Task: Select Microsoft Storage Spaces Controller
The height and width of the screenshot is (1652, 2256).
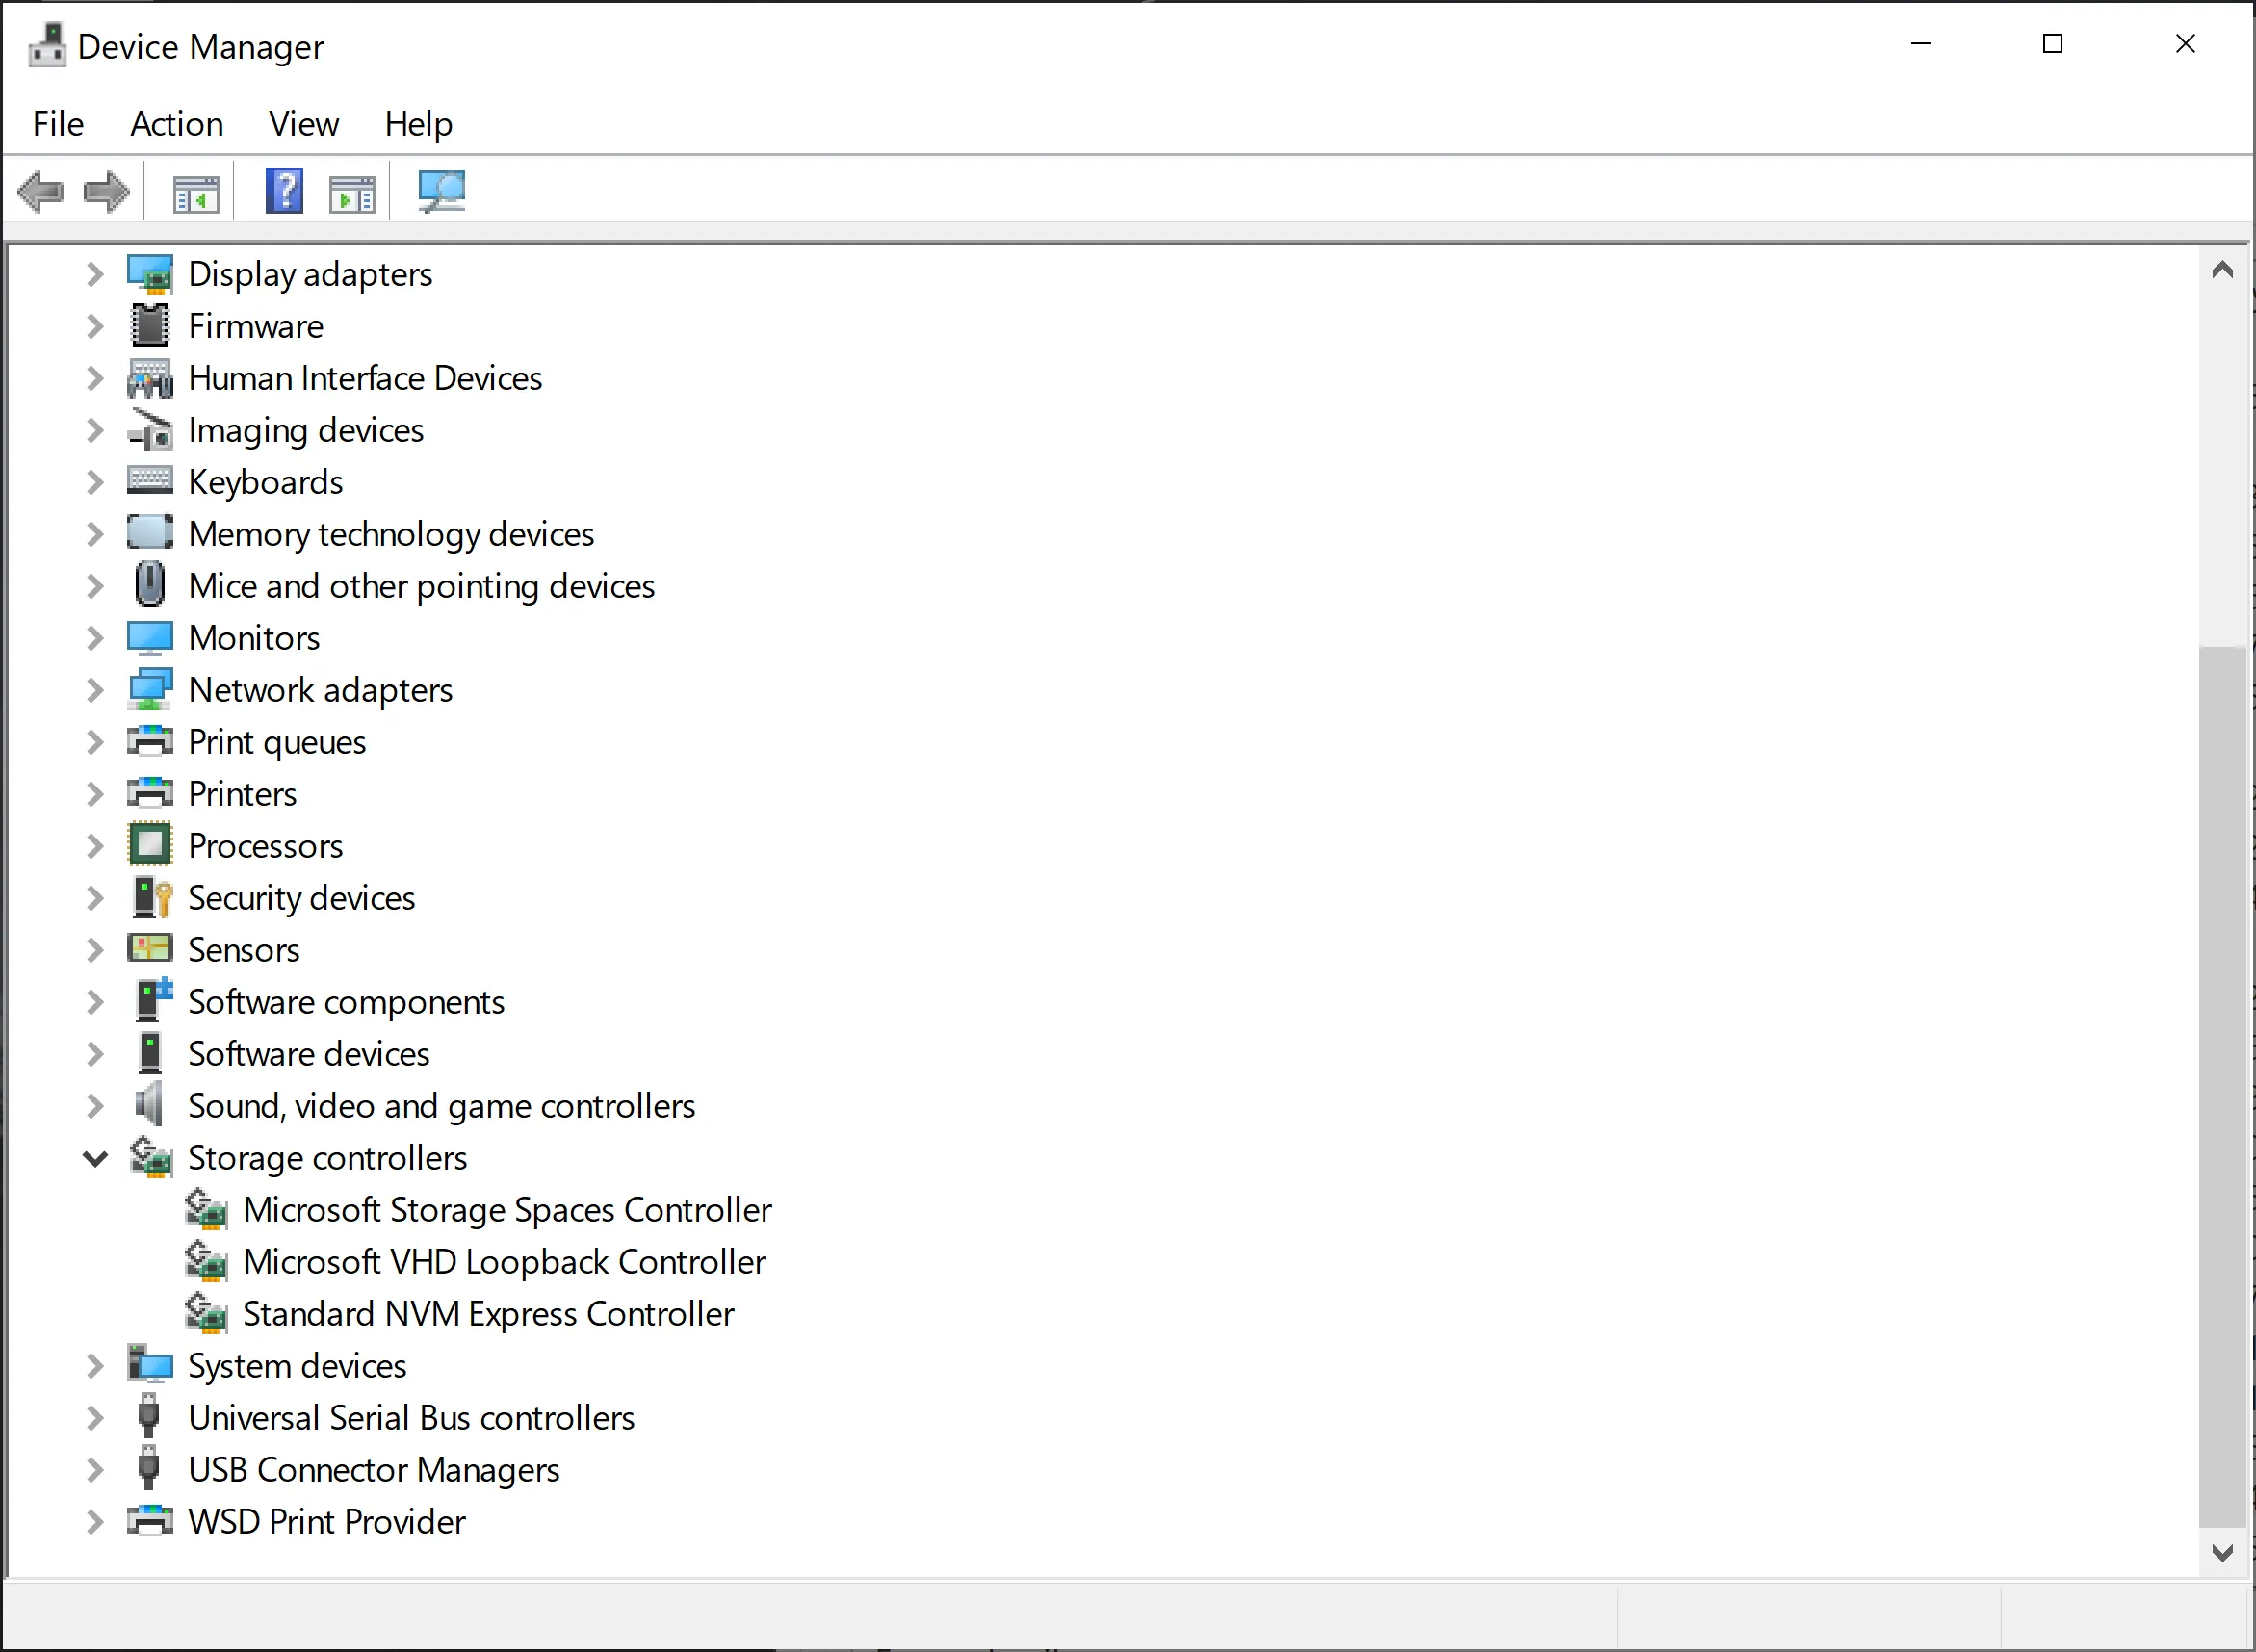Action: 508,1209
